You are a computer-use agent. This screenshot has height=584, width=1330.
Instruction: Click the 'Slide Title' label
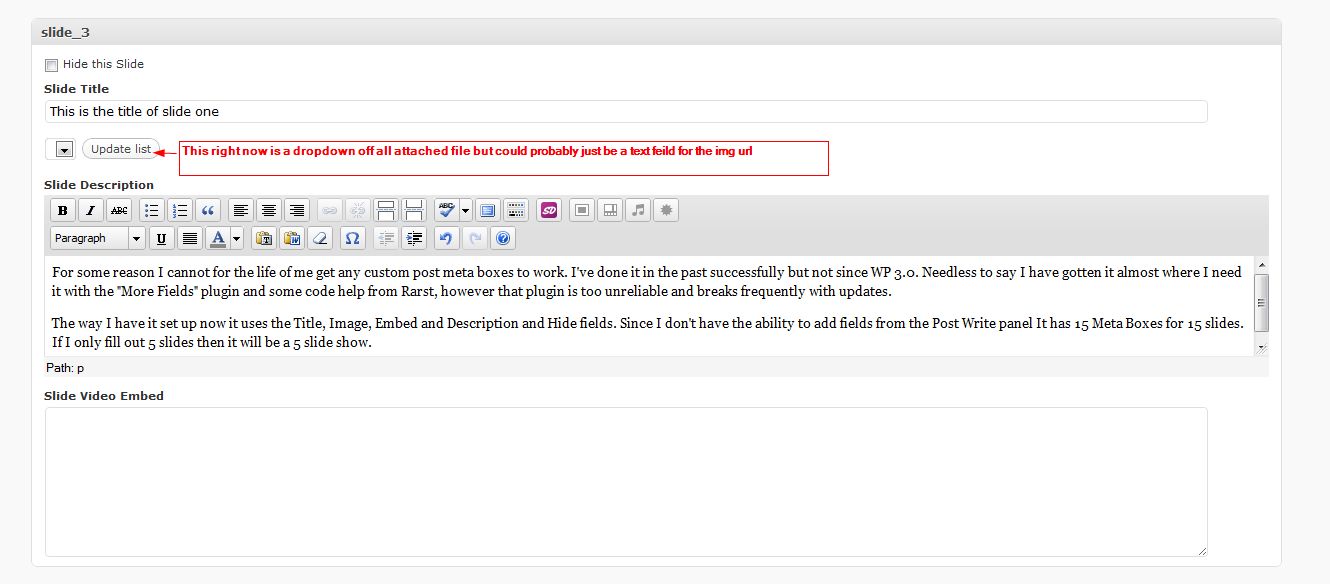(76, 89)
